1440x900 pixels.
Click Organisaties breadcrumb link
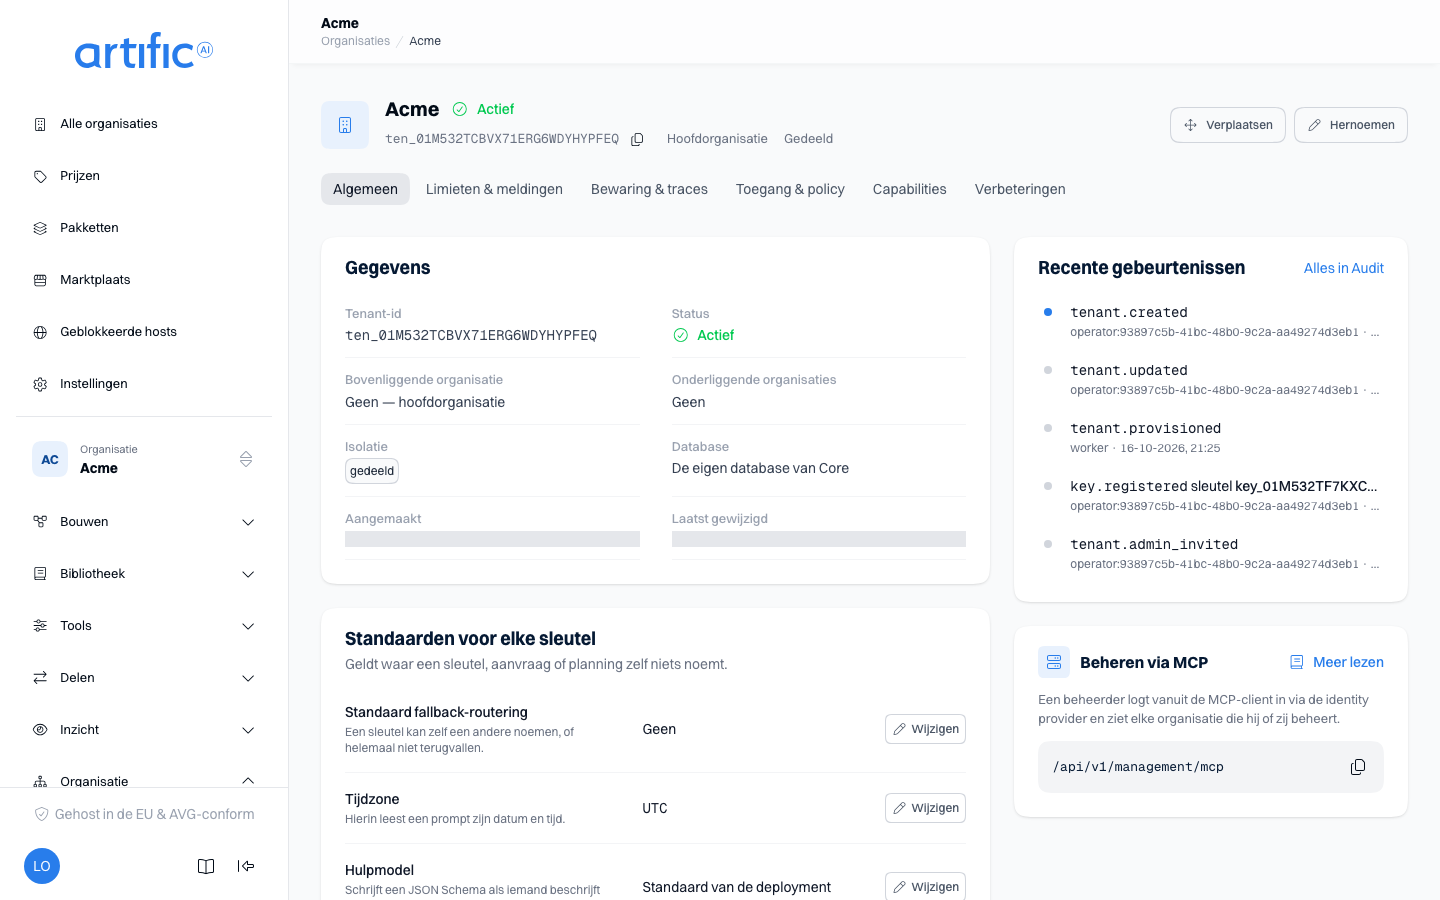(355, 41)
